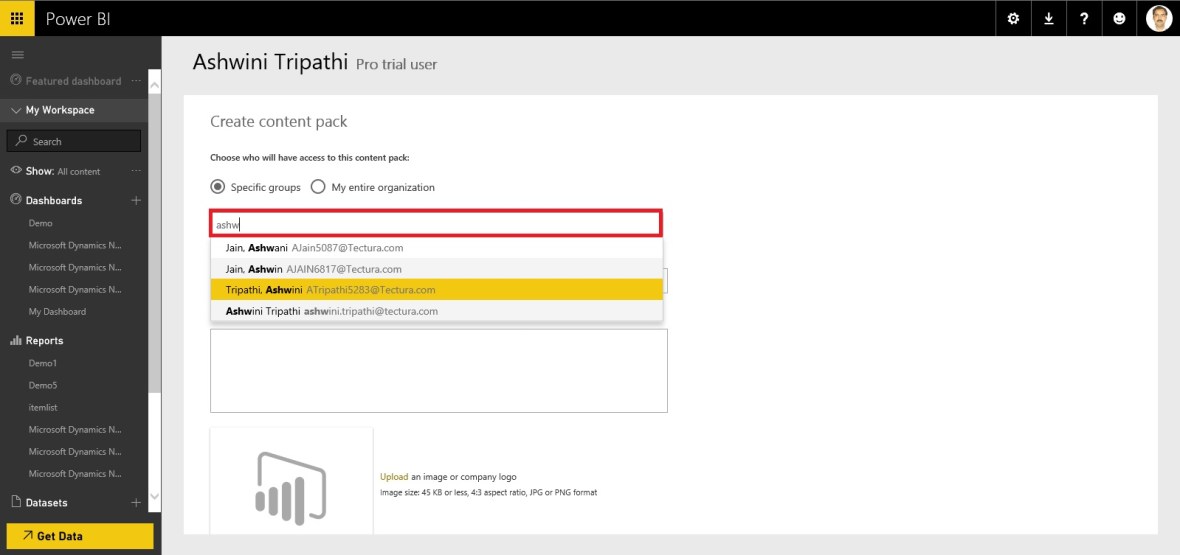Open the settings gear icon

pyautogui.click(x=1013, y=18)
